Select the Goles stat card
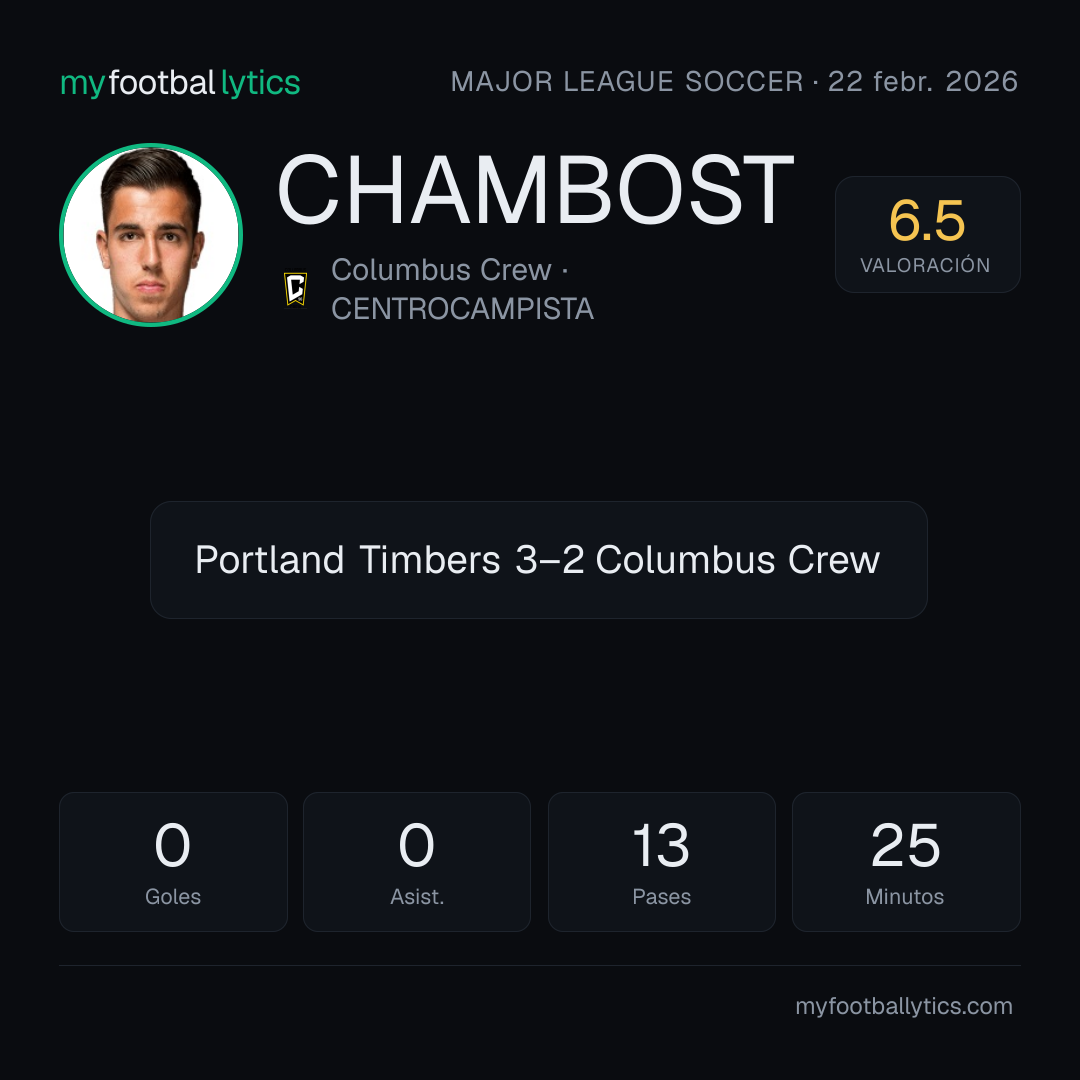Viewport: 1080px width, 1080px height. 173,861
